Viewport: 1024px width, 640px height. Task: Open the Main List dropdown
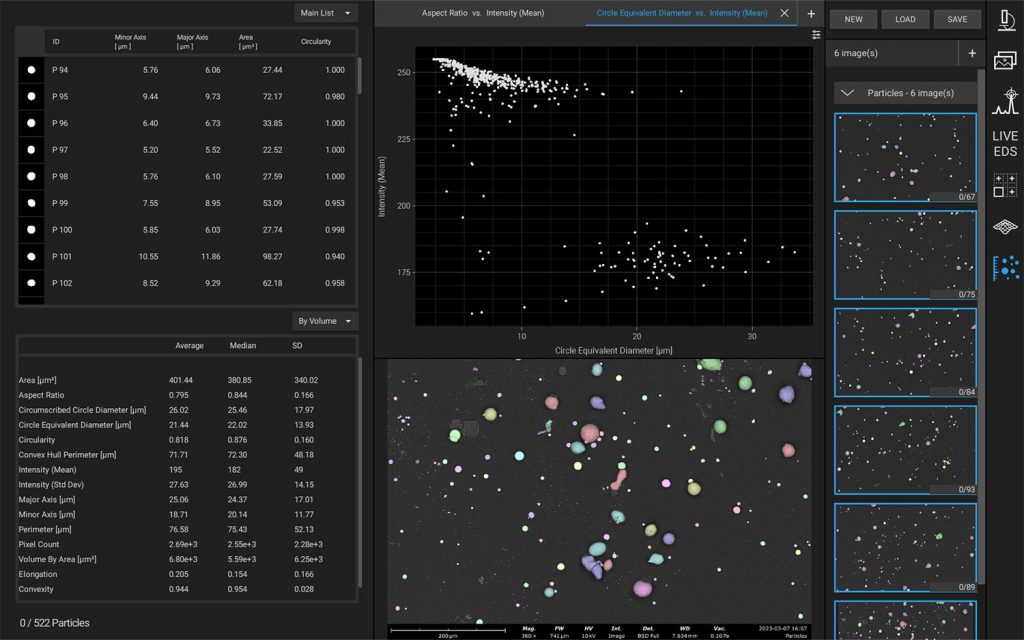(x=327, y=13)
